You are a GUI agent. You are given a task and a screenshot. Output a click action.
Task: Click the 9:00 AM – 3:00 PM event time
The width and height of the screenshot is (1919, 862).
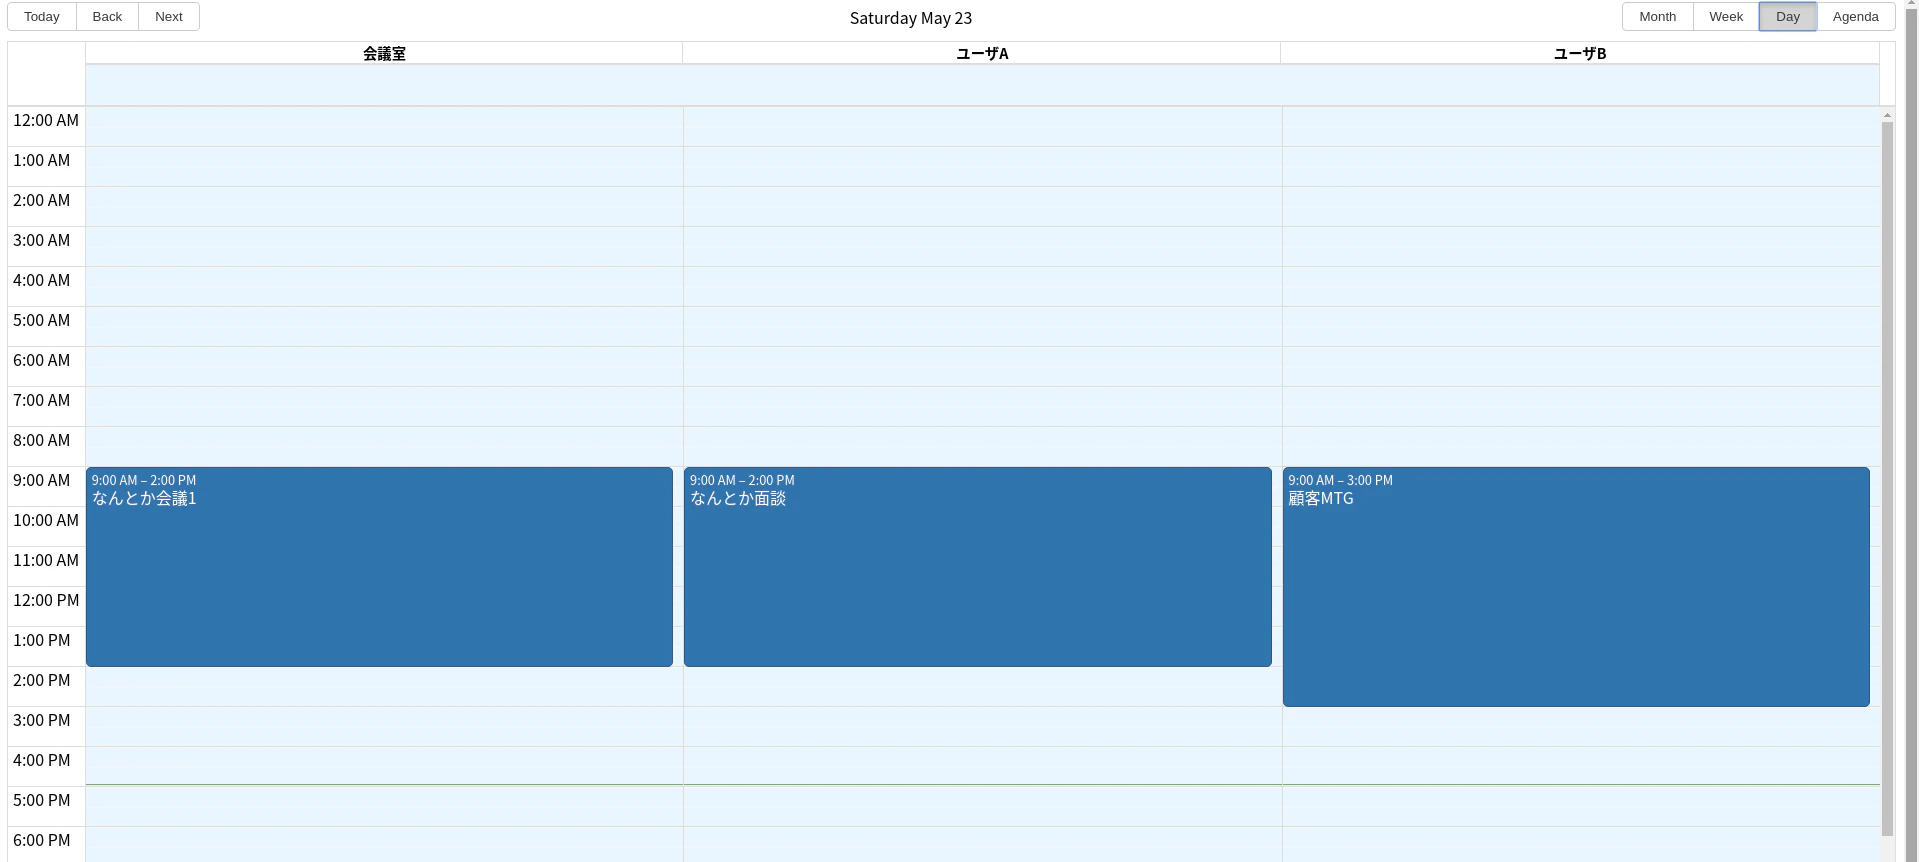[1340, 481]
